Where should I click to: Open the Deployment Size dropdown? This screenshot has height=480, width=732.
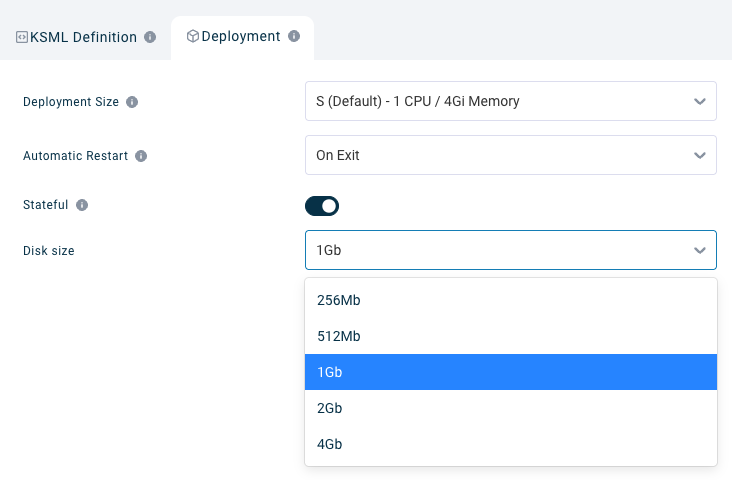point(510,101)
